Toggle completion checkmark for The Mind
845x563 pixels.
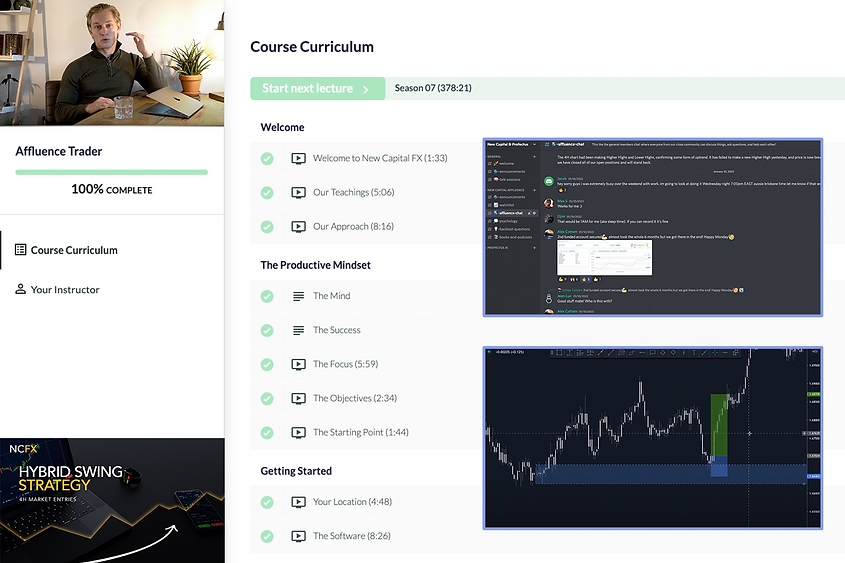click(267, 296)
